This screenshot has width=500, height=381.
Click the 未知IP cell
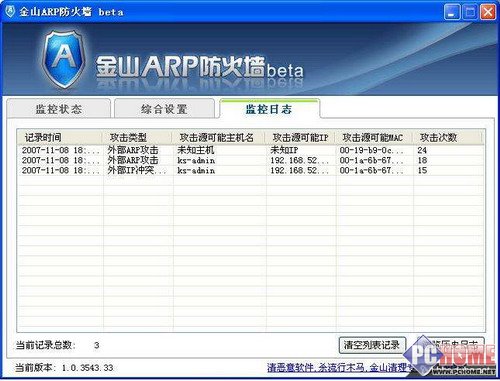click(x=284, y=150)
